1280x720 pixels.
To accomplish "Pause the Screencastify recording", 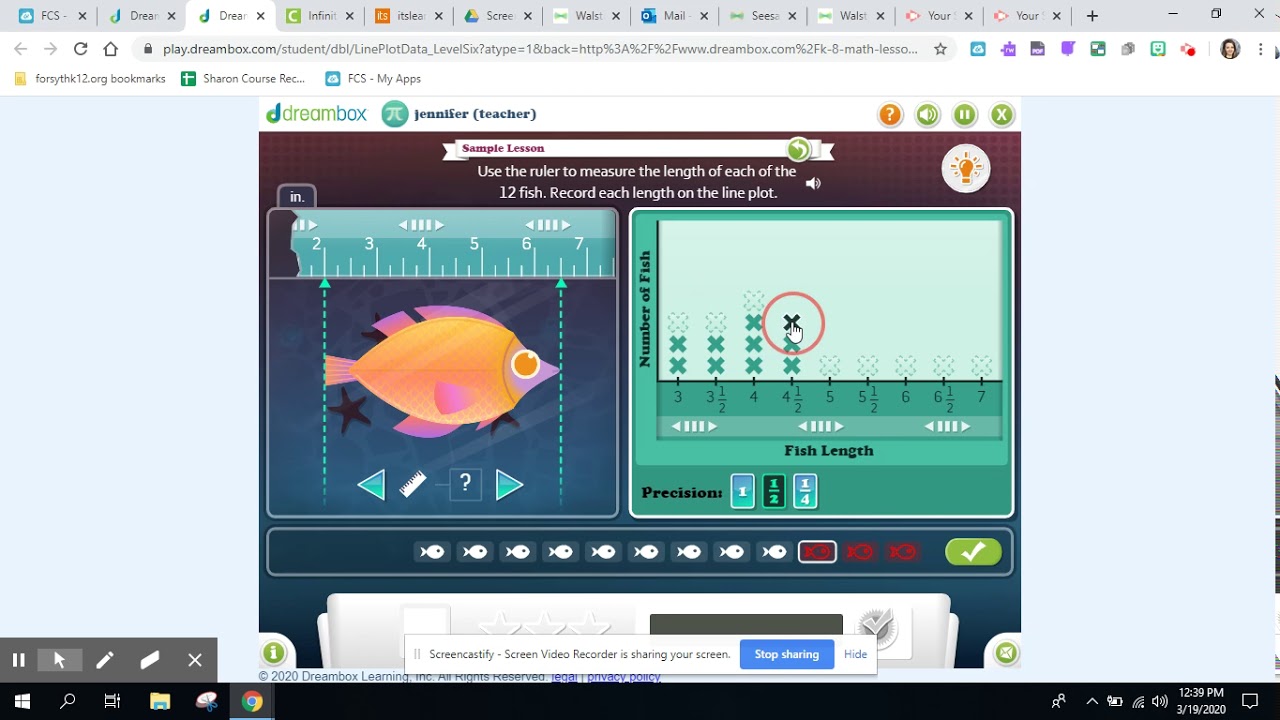I will pyautogui.click(x=18, y=660).
